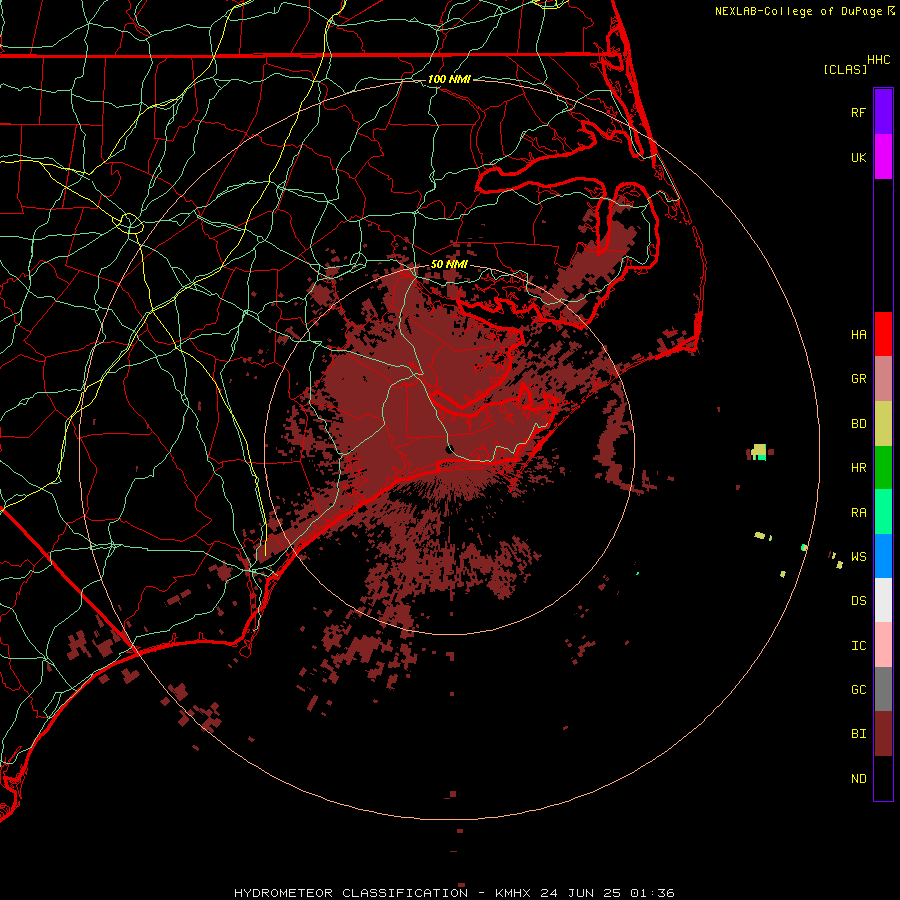
Task: Click the 'DS' legend label
Action: 858,600
